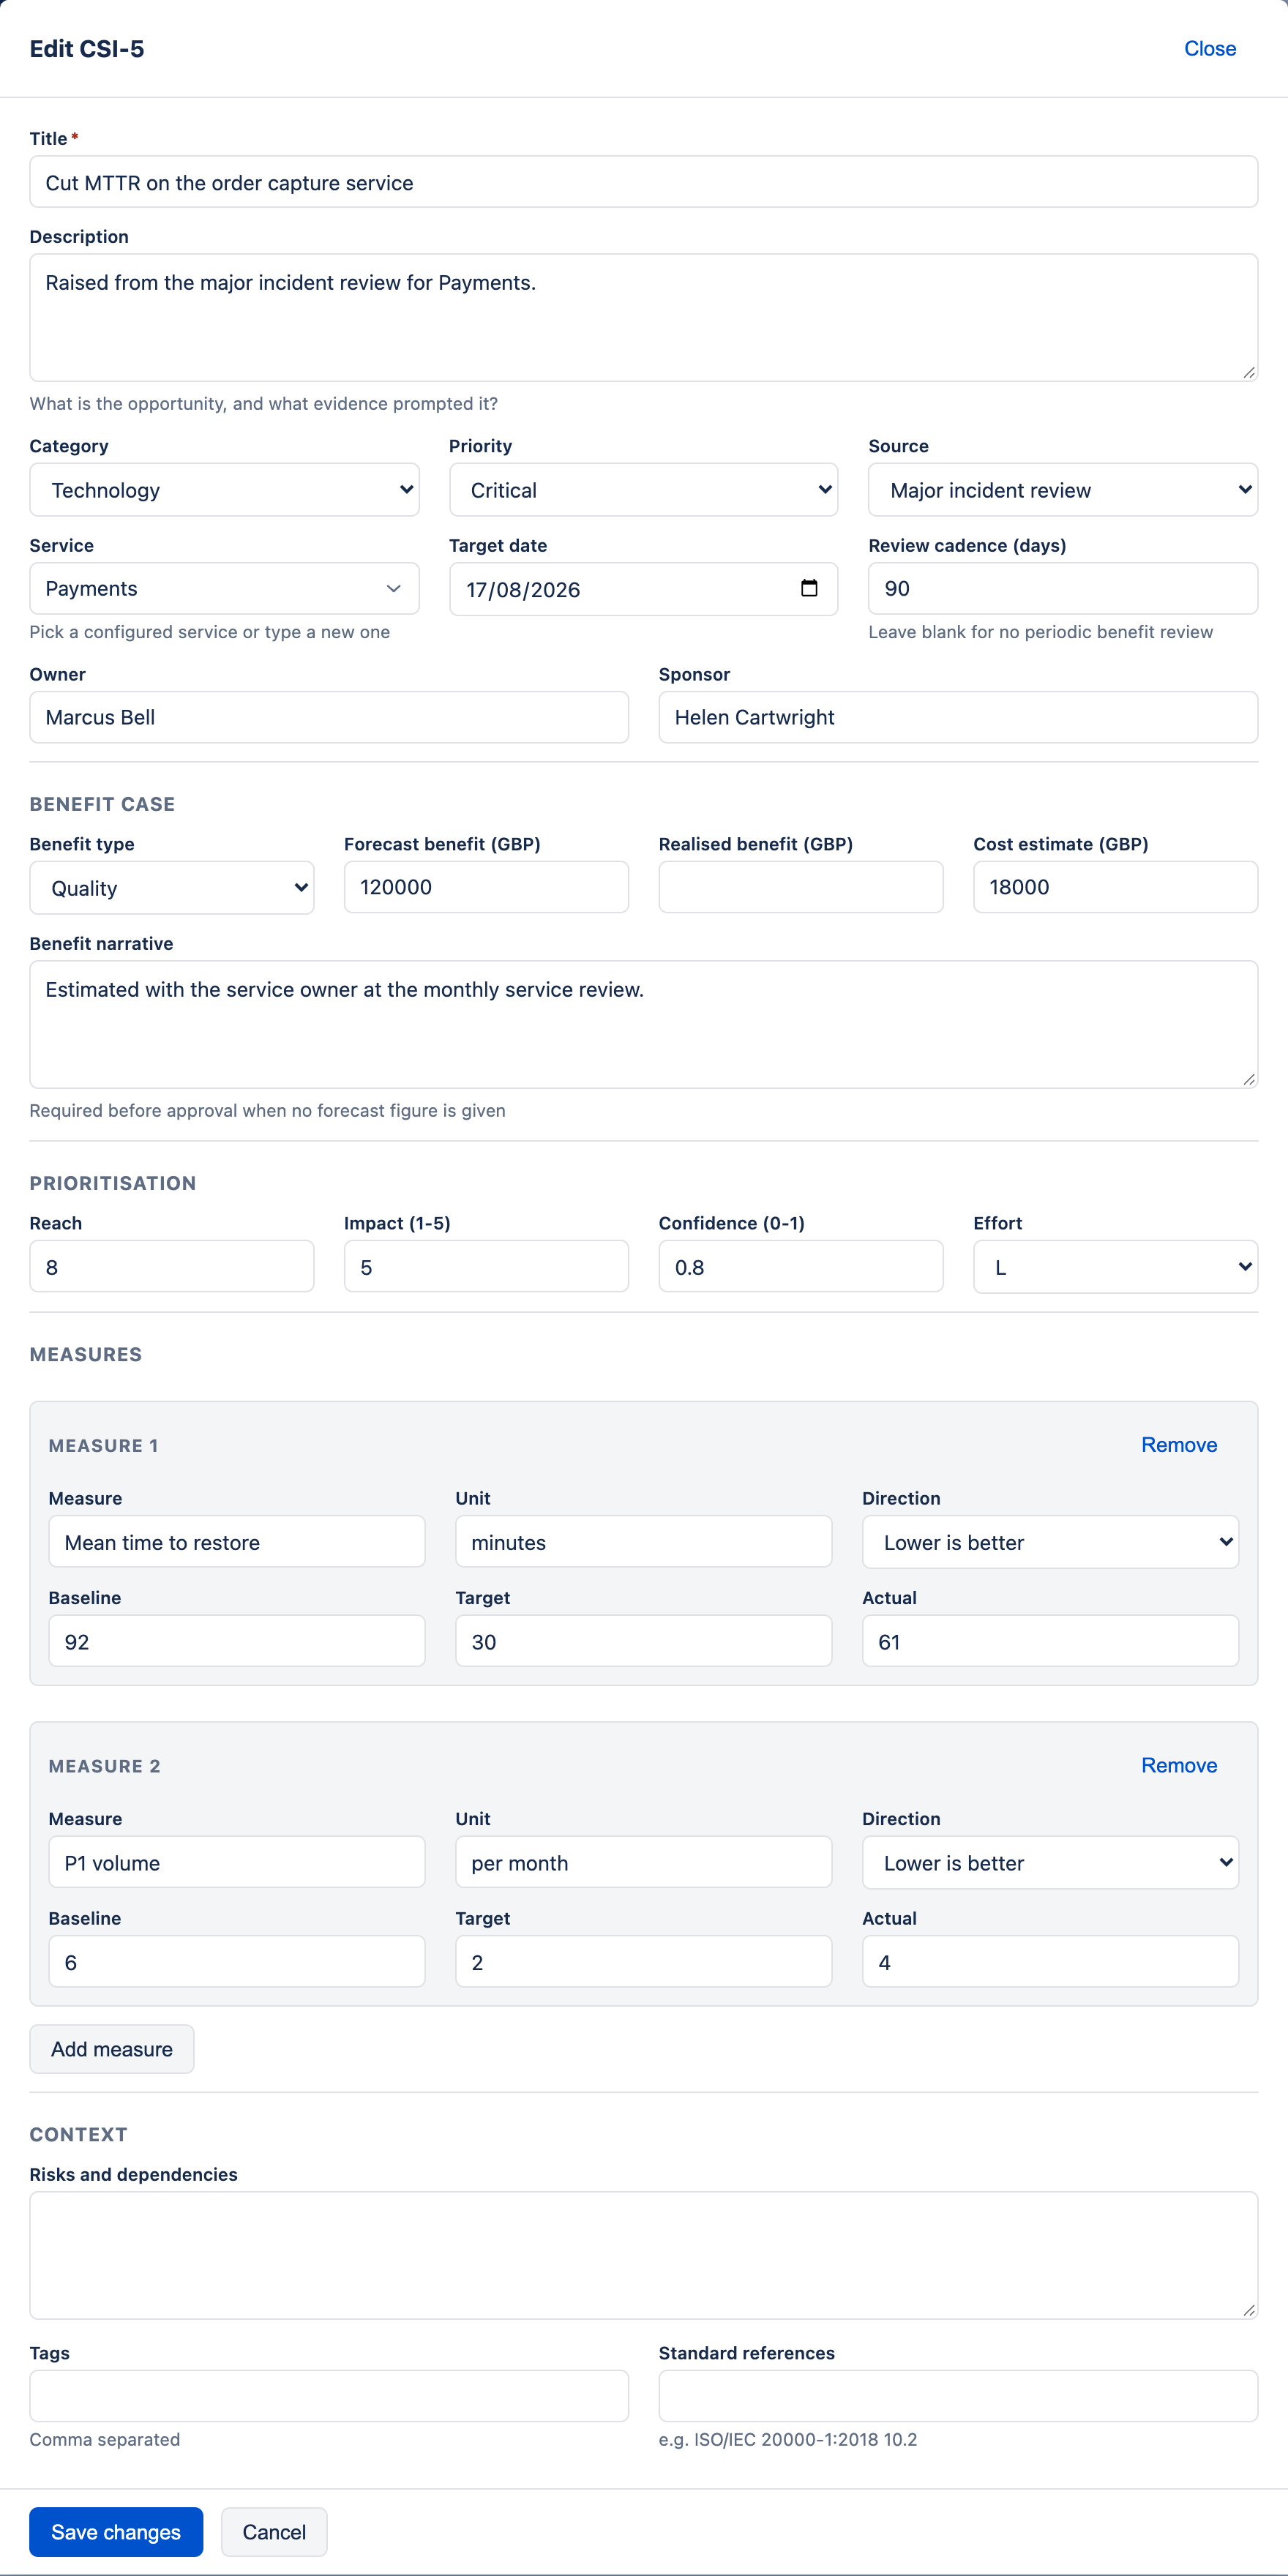This screenshot has width=1288, height=2576.
Task: Click Measure 1 Target field showing 30
Action: click(643, 1641)
